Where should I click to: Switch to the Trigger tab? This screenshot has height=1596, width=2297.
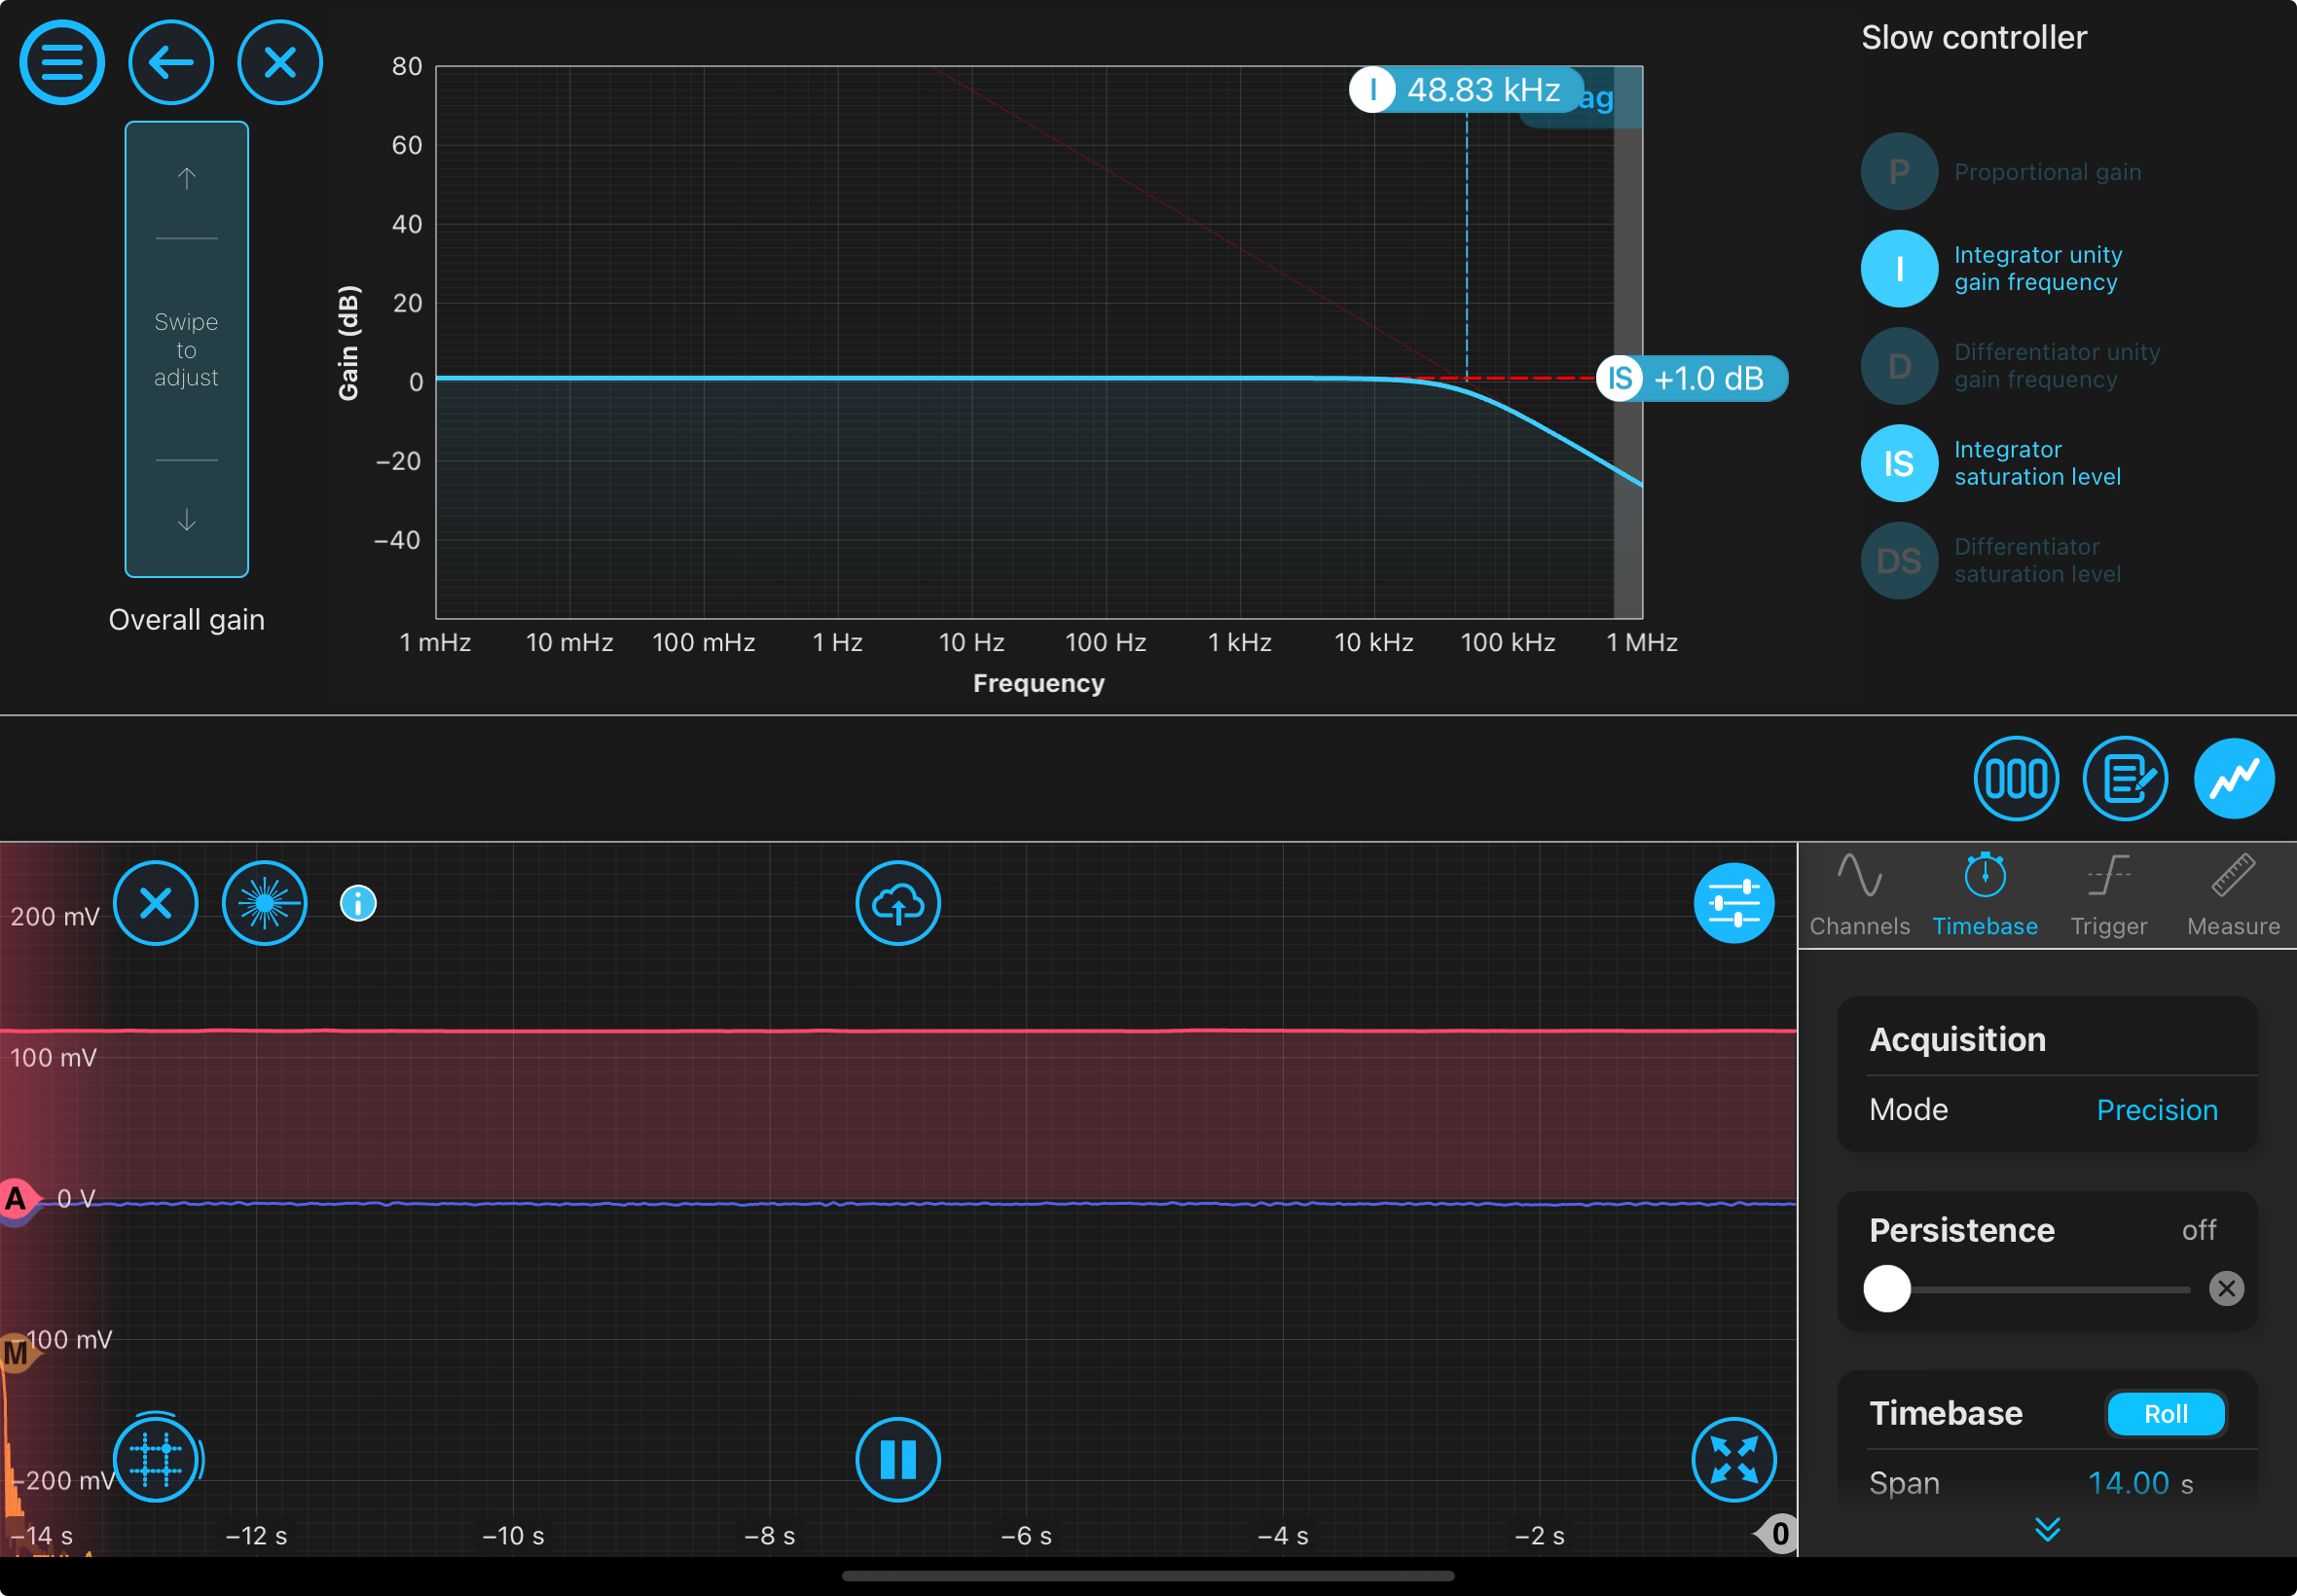pos(2109,895)
